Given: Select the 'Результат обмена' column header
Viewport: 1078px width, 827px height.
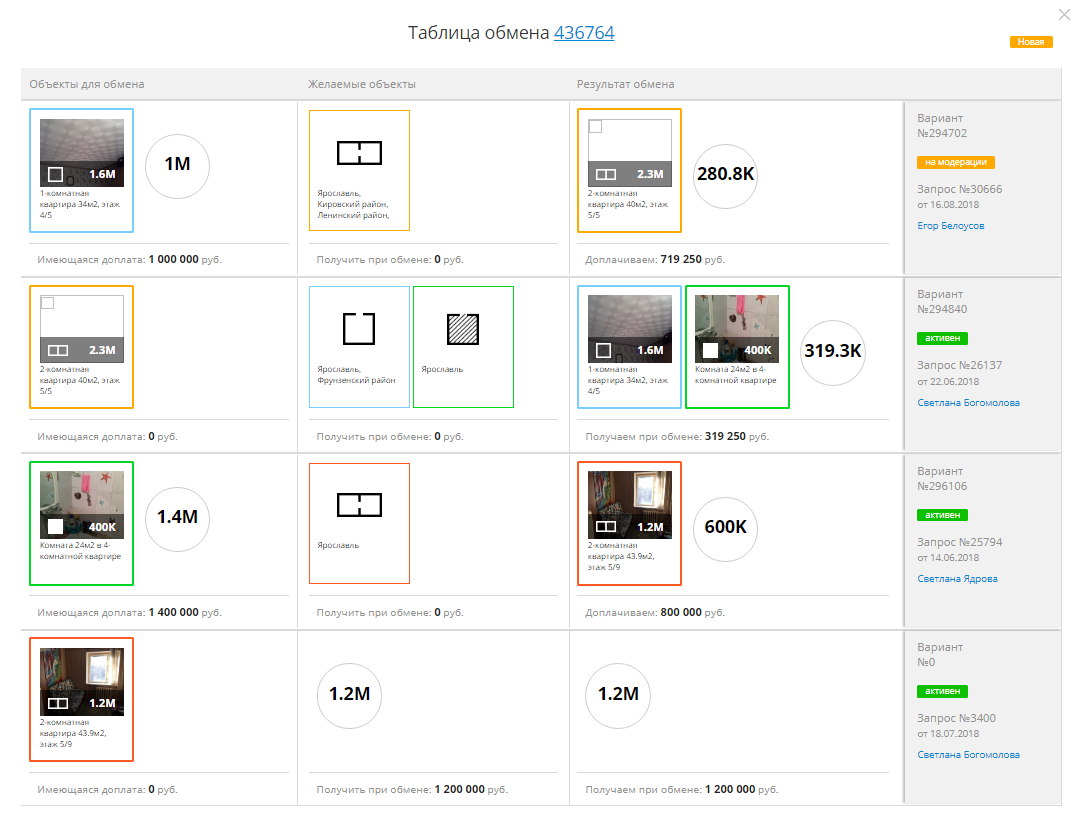Looking at the screenshot, I should 625,85.
